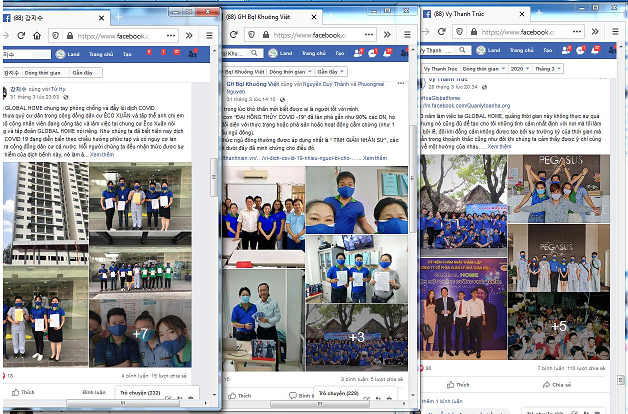This screenshot has width=628, height=414.
Task: Open the Tháng 3 month dropdown
Action: tap(548, 69)
